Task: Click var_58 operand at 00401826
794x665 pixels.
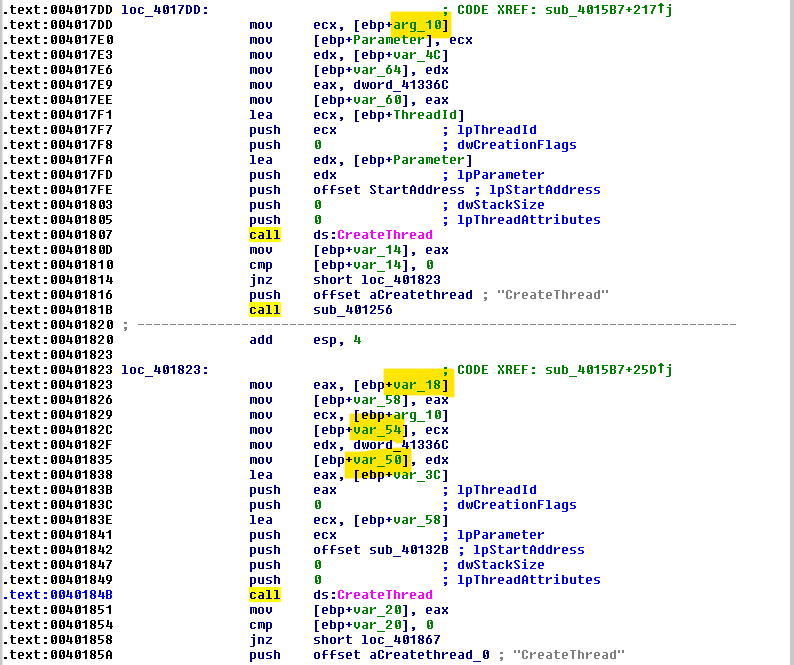Action: pyautogui.click(x=376, y=400)
